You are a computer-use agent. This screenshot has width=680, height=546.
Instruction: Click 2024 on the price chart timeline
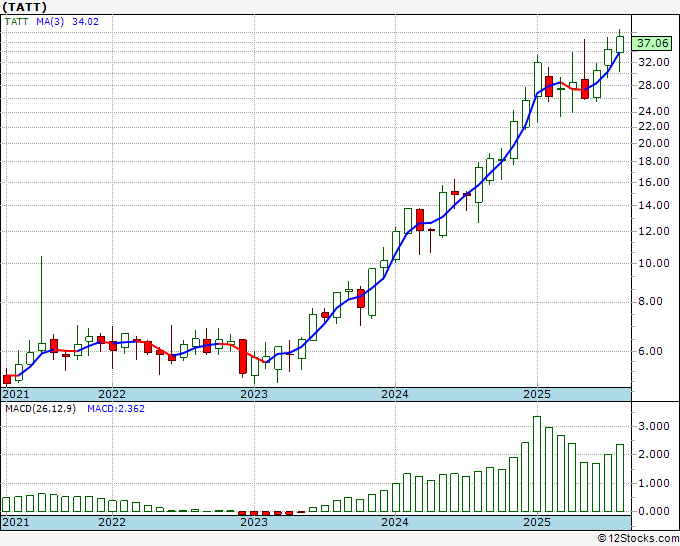pos(395,394)
